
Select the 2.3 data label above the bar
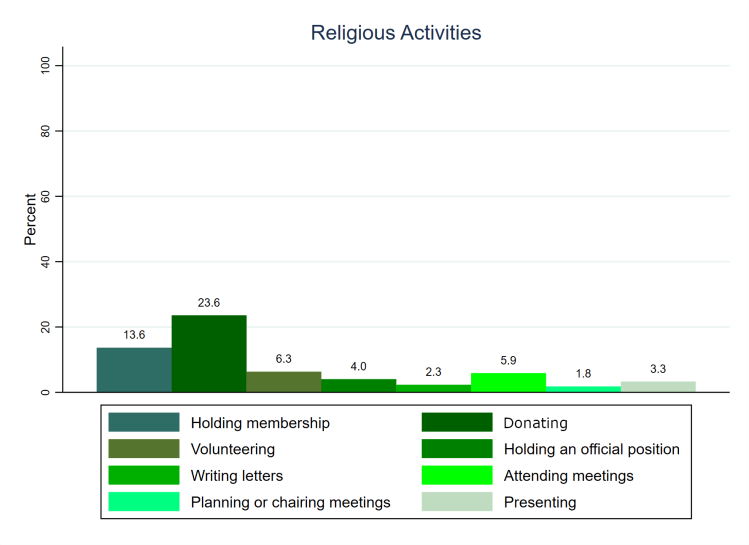[433, 371]
